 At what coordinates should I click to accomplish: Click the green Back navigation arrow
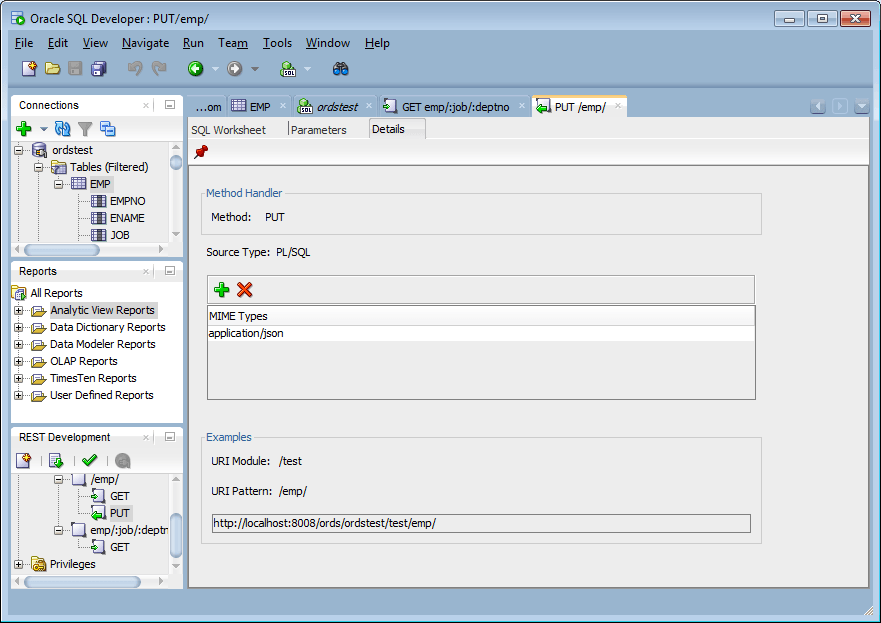(196, 69)
